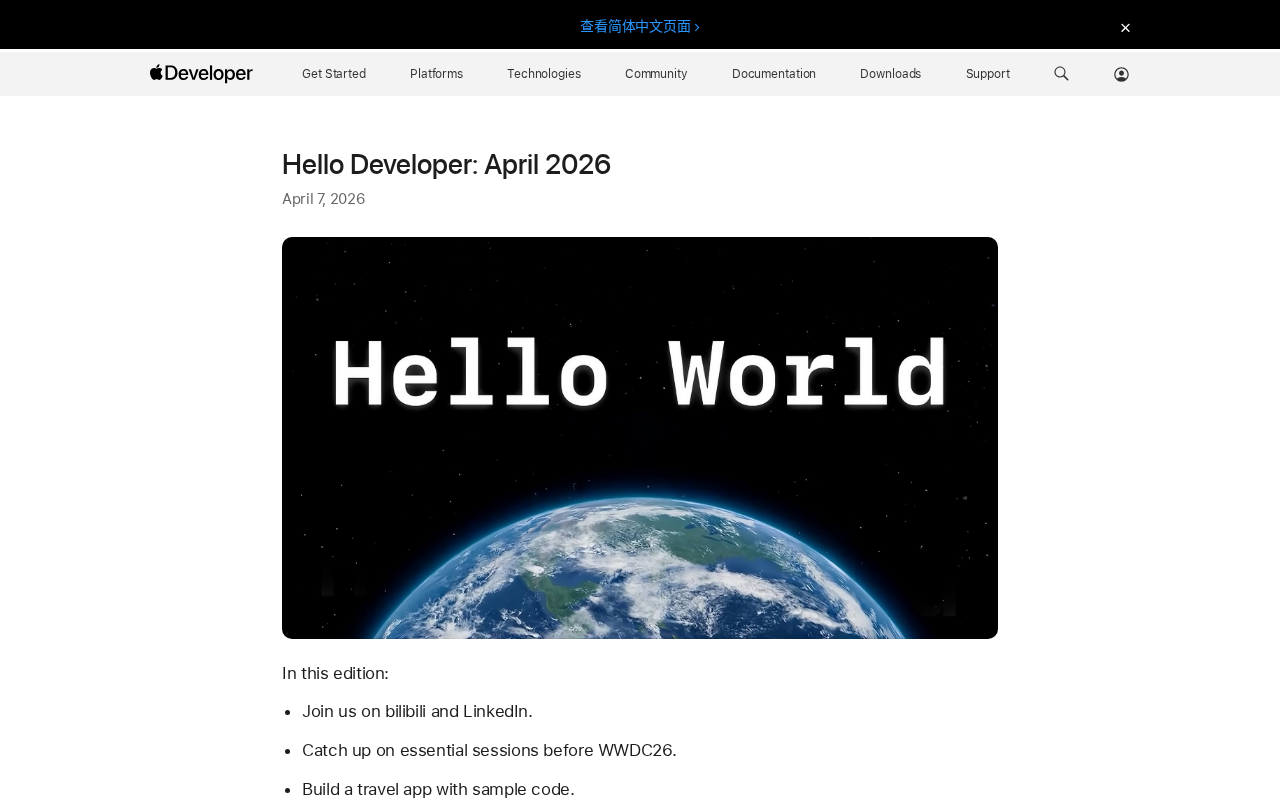Image resolution: width=1280 pixels, height=800 pixels.
Task: Open the Support menu
Action: pos(988,74)
